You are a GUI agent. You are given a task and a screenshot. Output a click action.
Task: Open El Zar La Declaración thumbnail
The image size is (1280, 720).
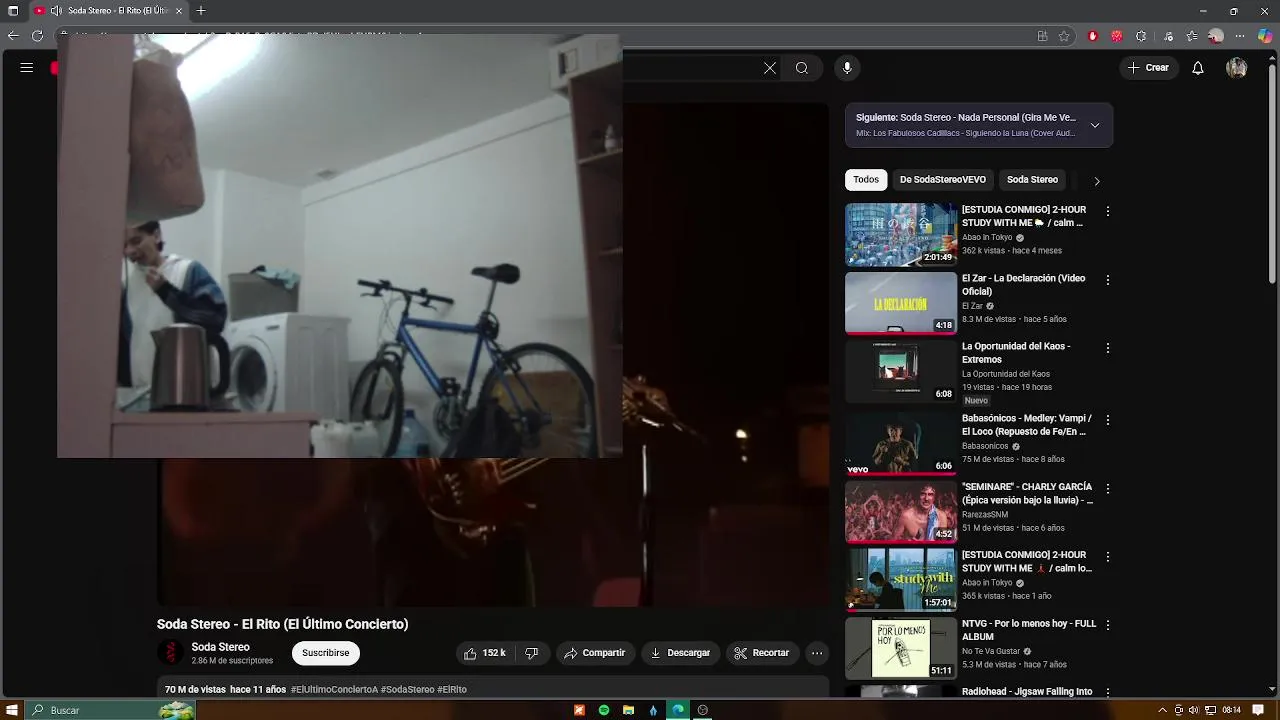901,303
